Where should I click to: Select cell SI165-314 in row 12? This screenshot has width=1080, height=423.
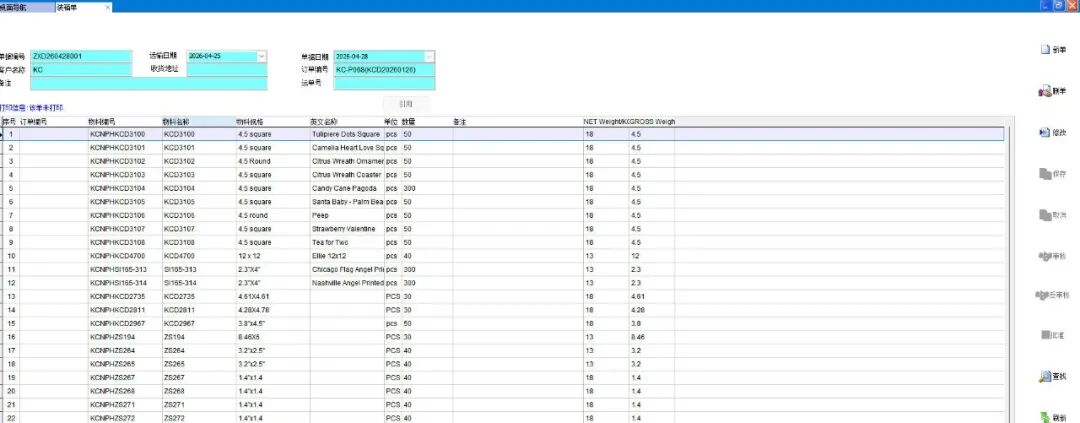pyautogui.click(x=198, y=283)
